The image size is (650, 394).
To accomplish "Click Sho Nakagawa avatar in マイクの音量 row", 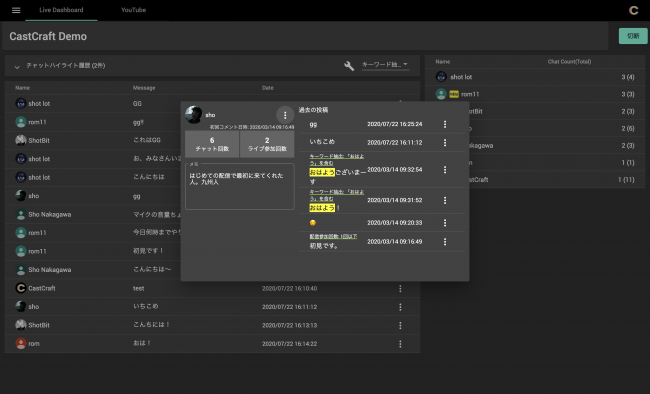I will (x=21, y=214).
